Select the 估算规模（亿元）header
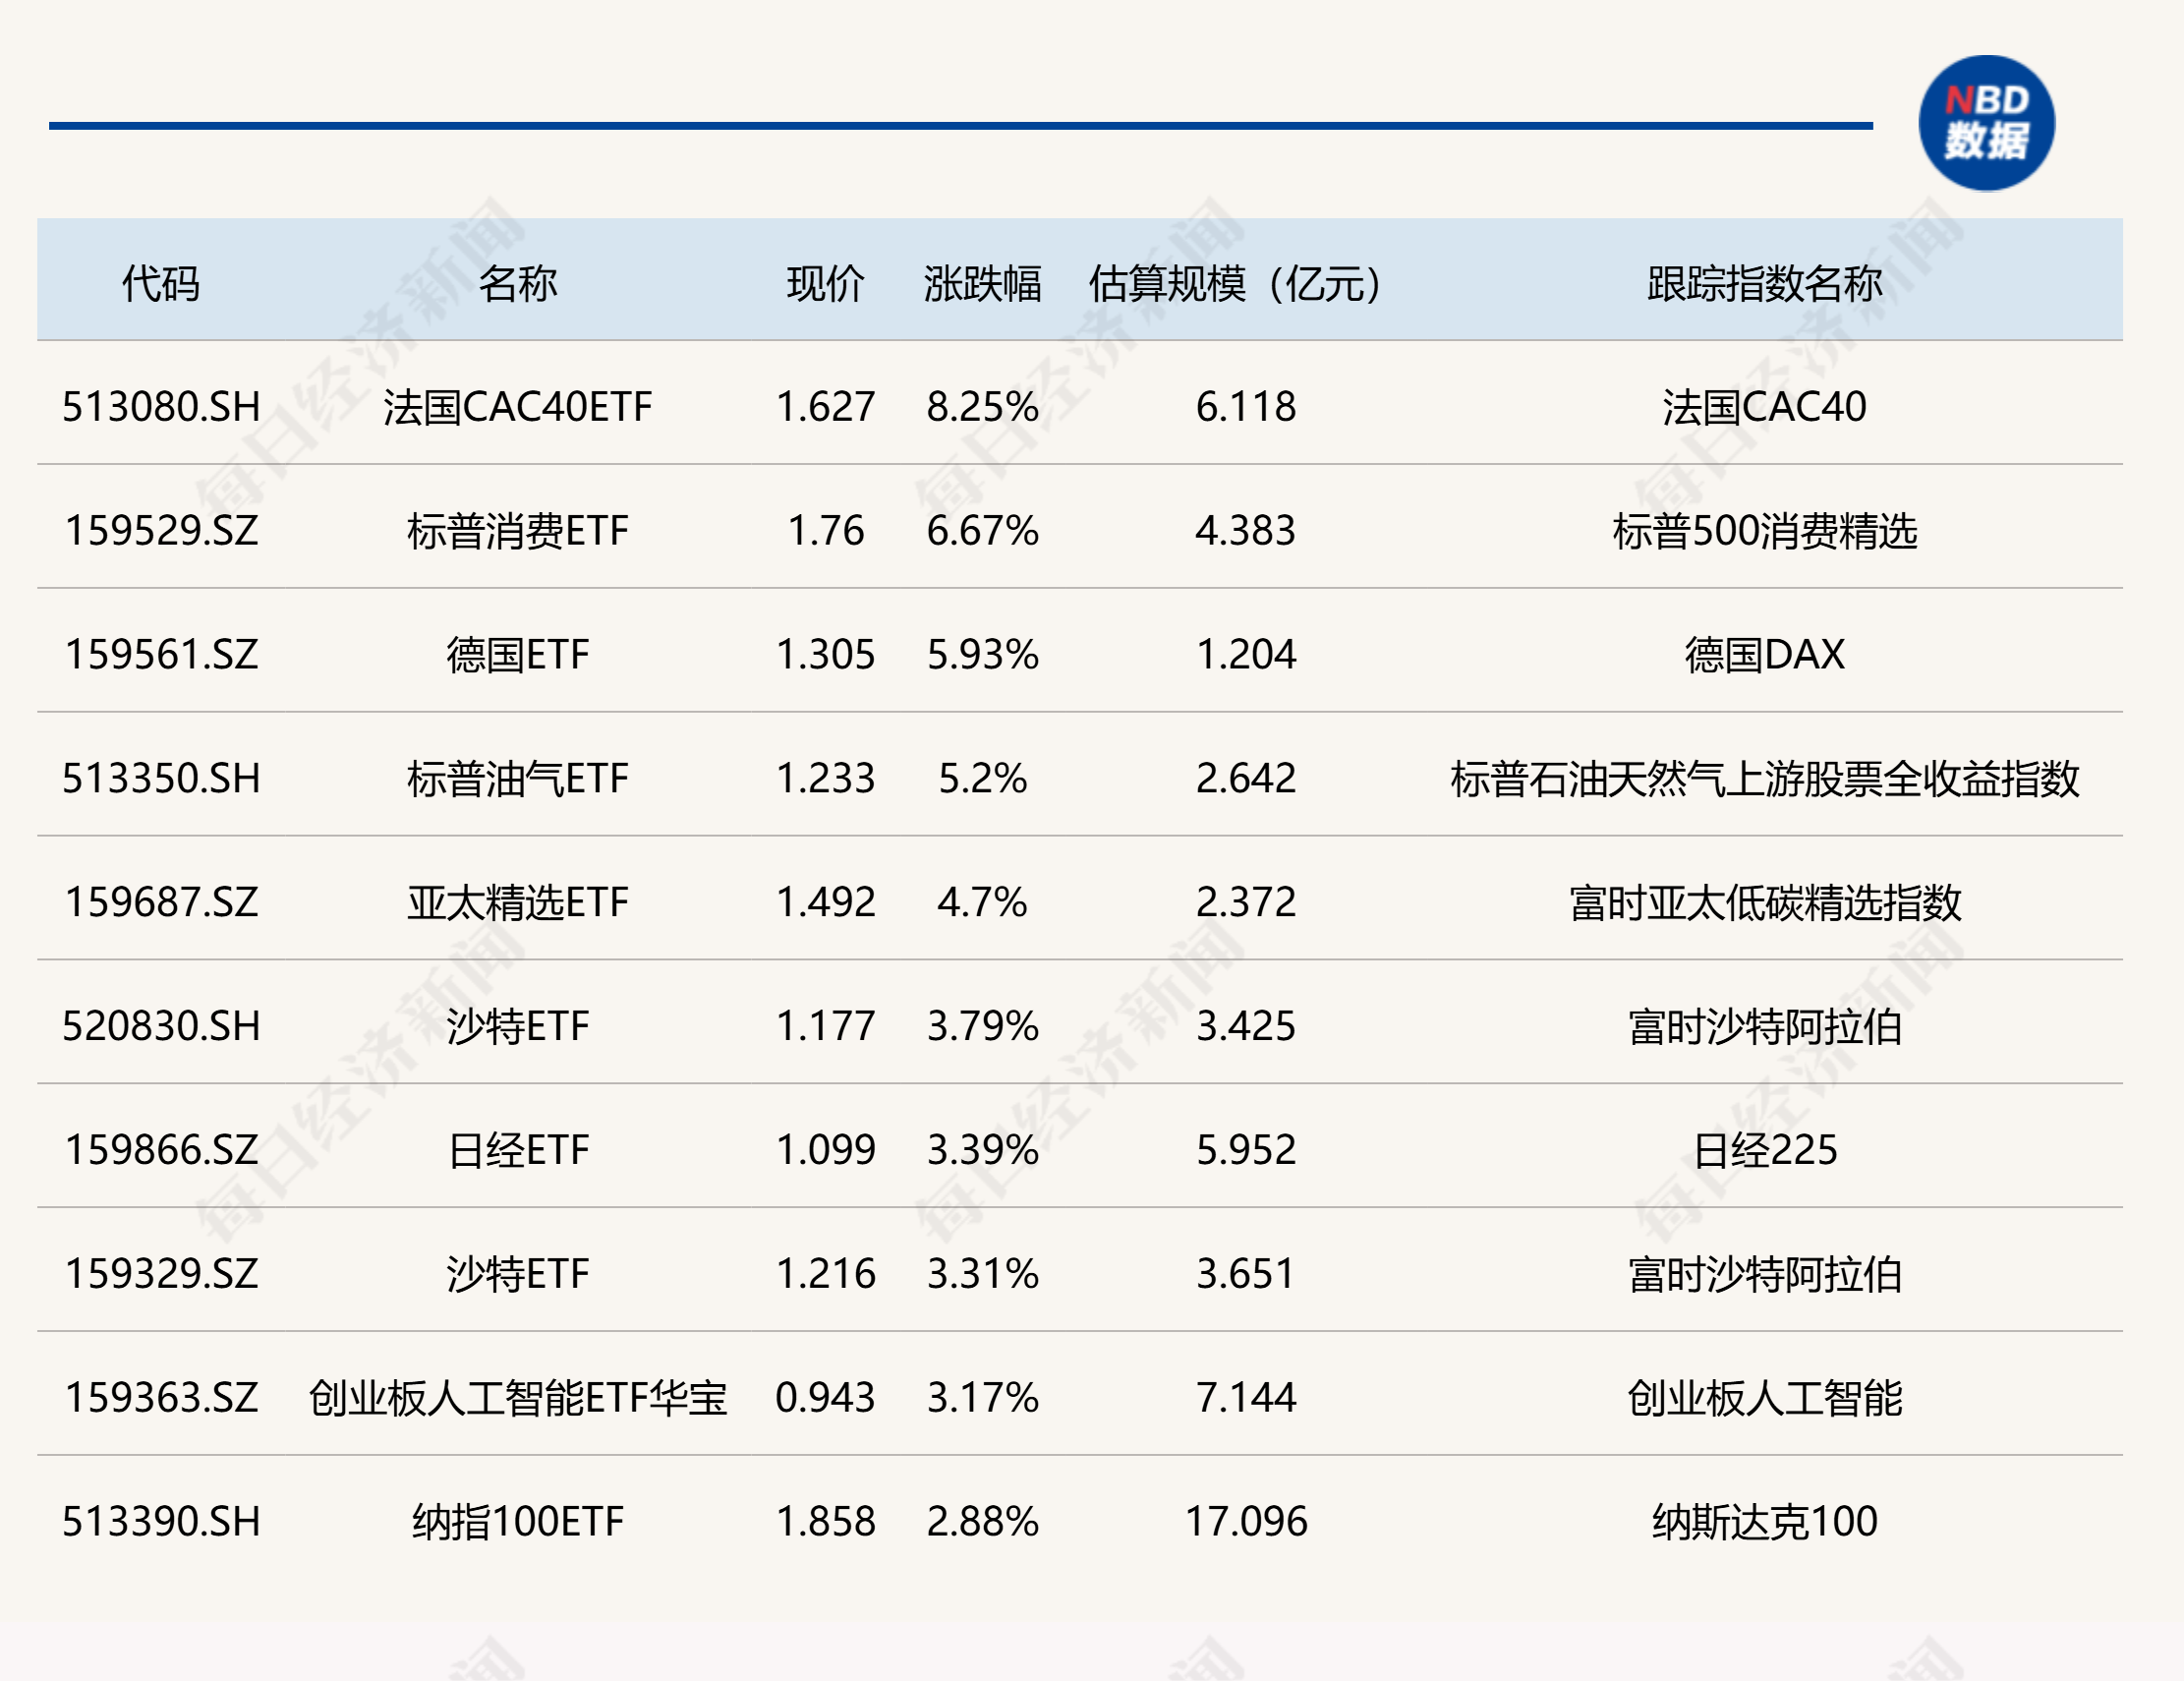The height and width of the screenshot is (1681, 2184). (1232, 283)
